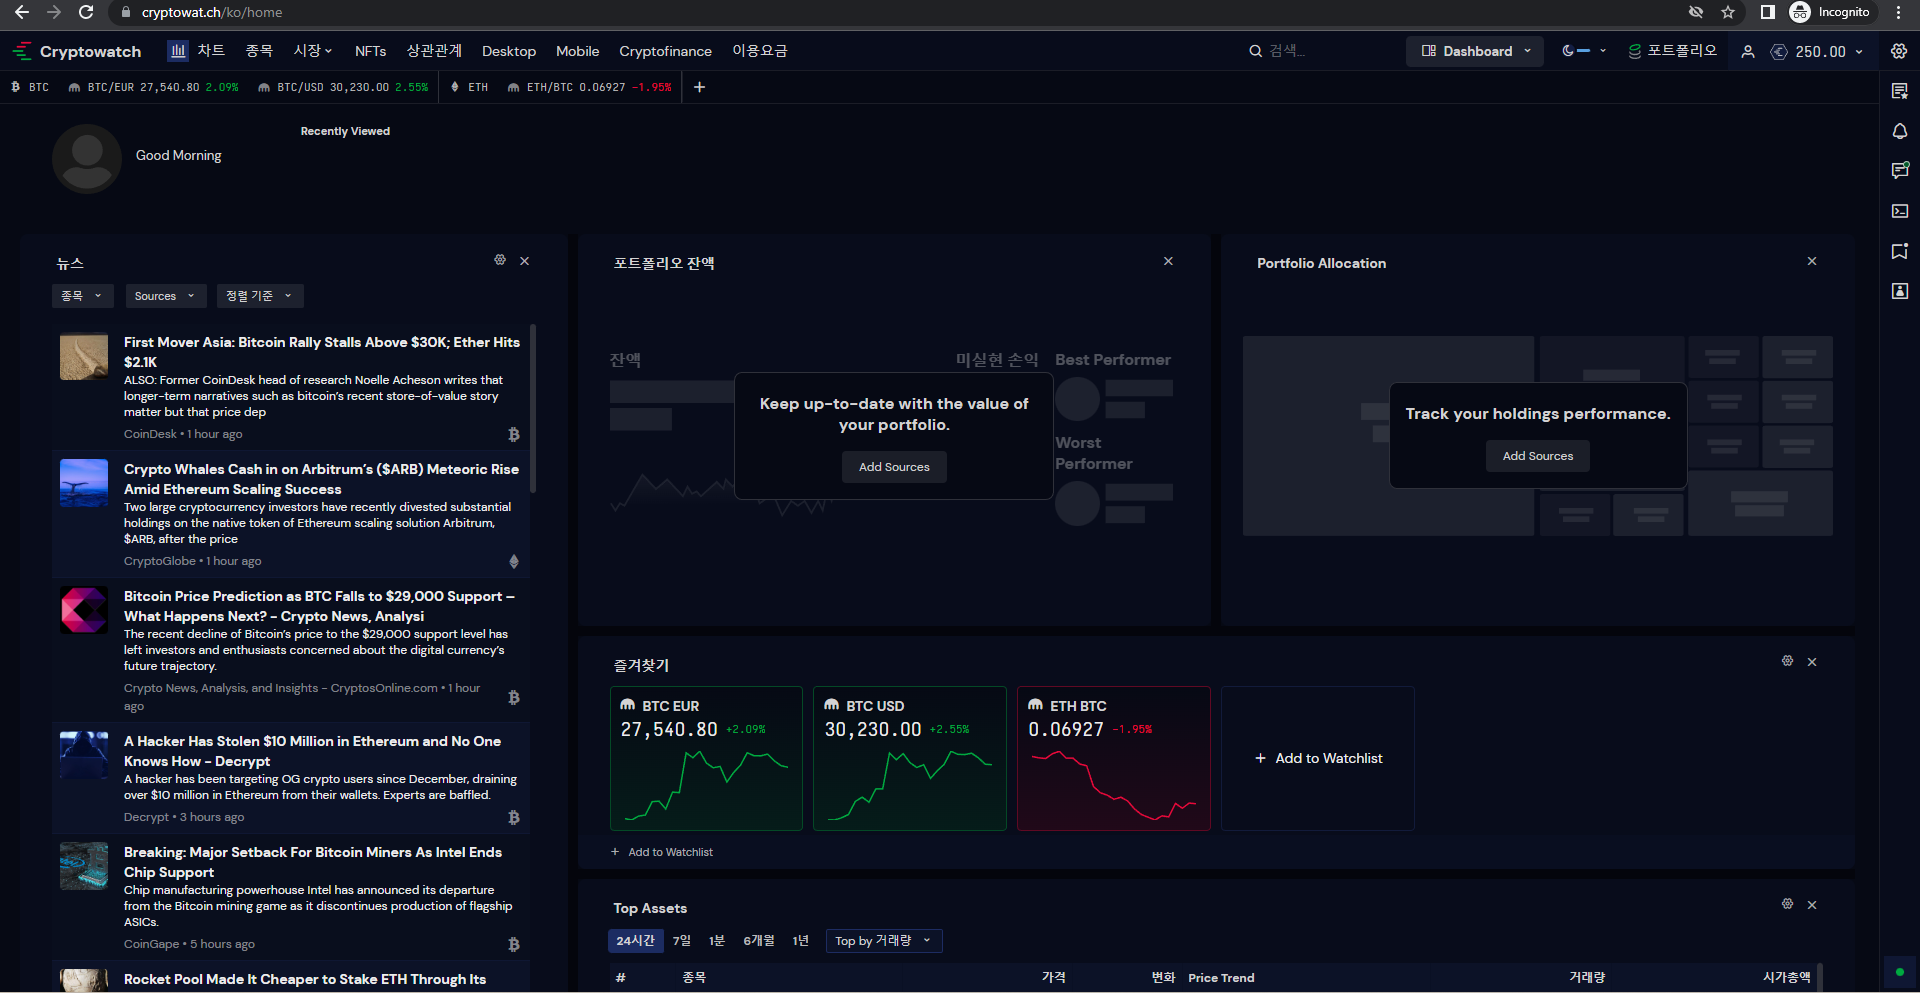The image size is (1920, 993).
Task: Click the Bitcoin tag on the CoinDesk article
Action: 514,434
